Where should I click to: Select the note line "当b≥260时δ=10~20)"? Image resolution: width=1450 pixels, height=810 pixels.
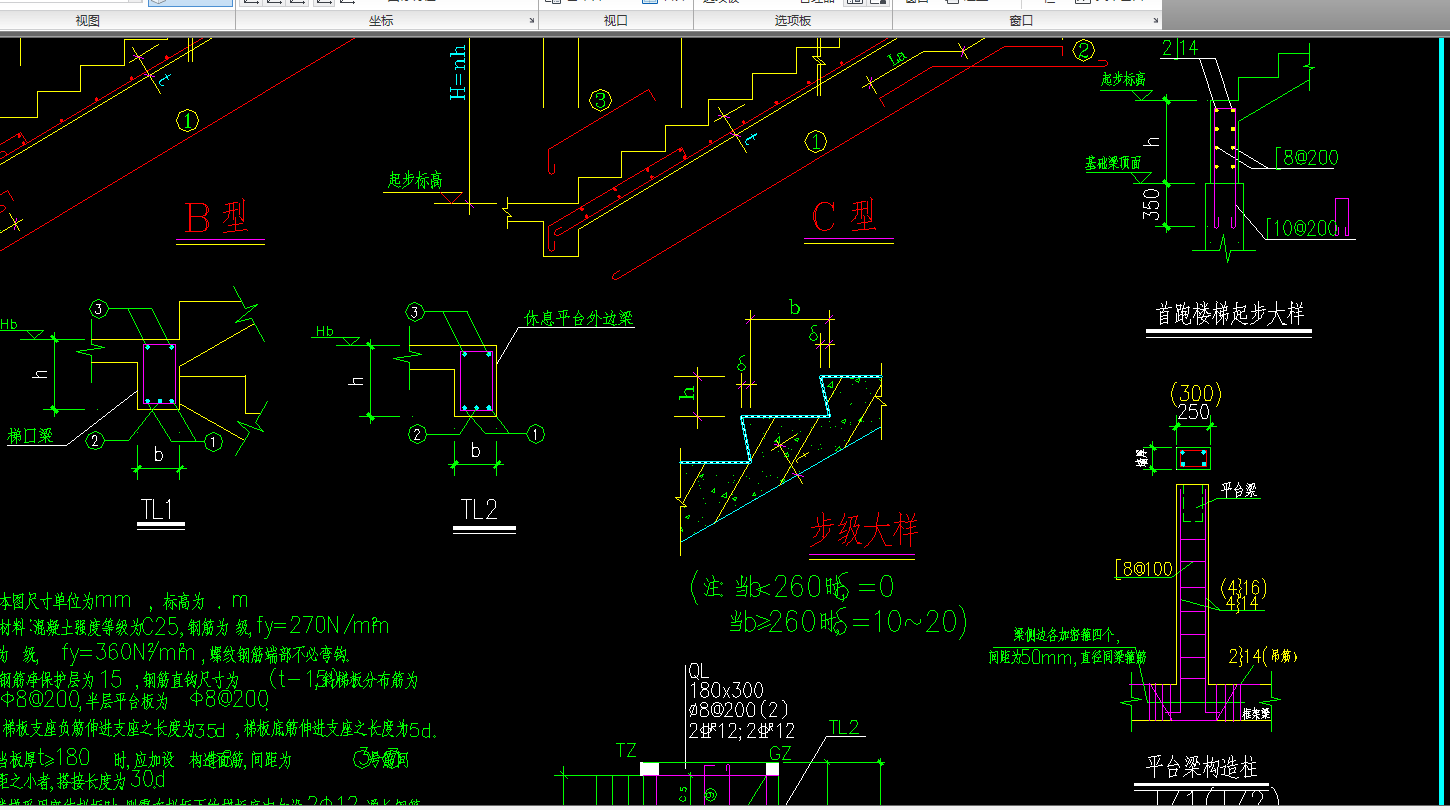[x=848, y=622]
